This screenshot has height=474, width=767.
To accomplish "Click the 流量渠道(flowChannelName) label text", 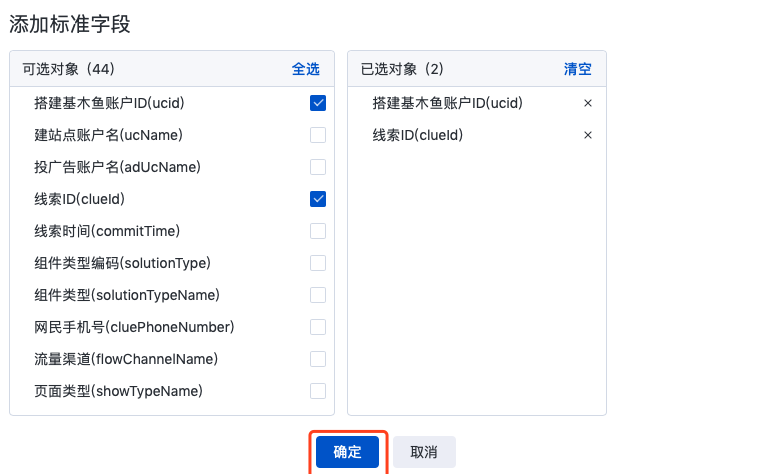I will click(x=126, y=359).
